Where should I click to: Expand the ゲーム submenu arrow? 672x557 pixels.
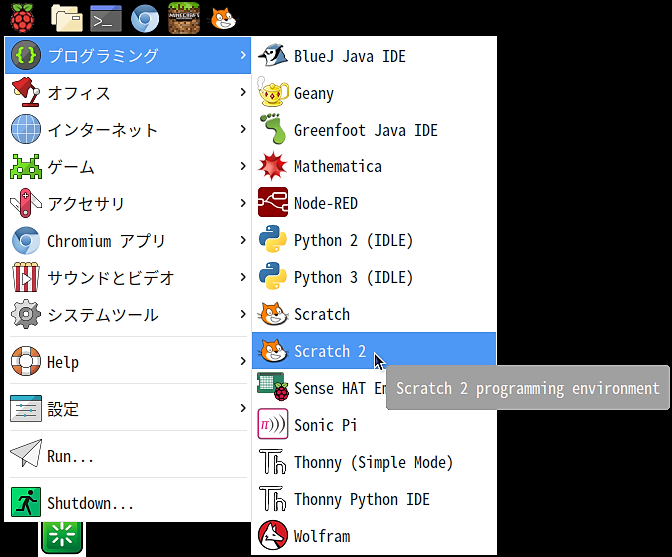243,166
